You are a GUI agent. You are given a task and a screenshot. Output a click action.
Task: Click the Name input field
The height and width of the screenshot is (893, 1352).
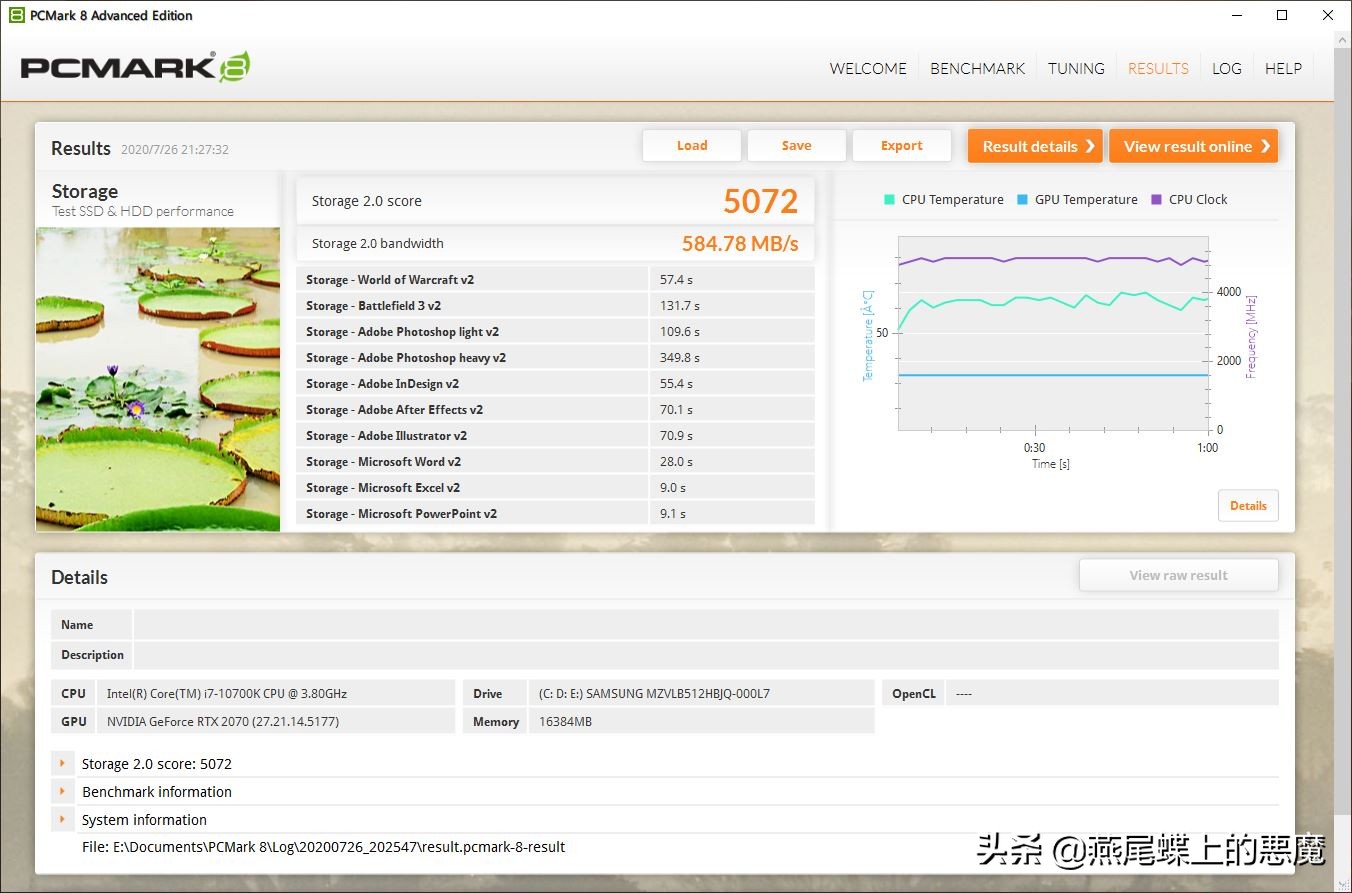700,624
